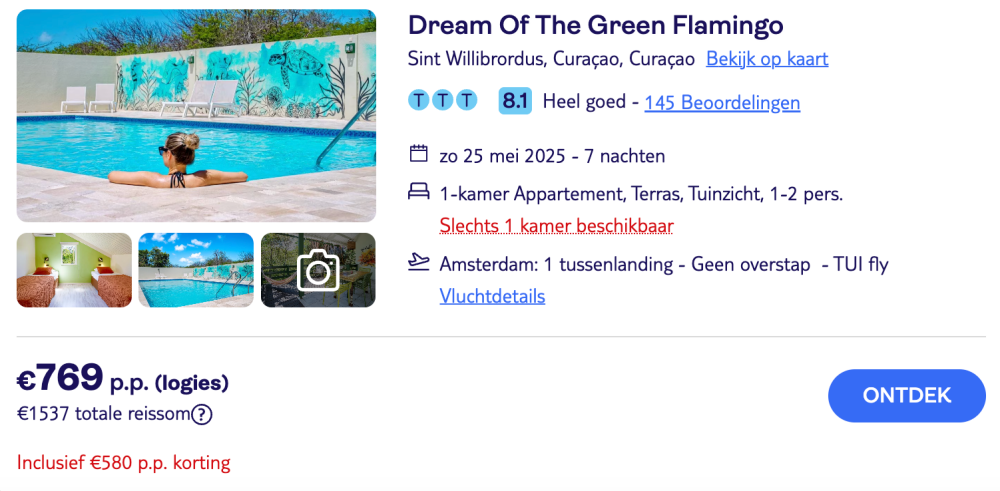Image resolution: width=1000 pixels, height=491 pixels.
Task: Click the calendar icon next to date
Action: point(418,154)
